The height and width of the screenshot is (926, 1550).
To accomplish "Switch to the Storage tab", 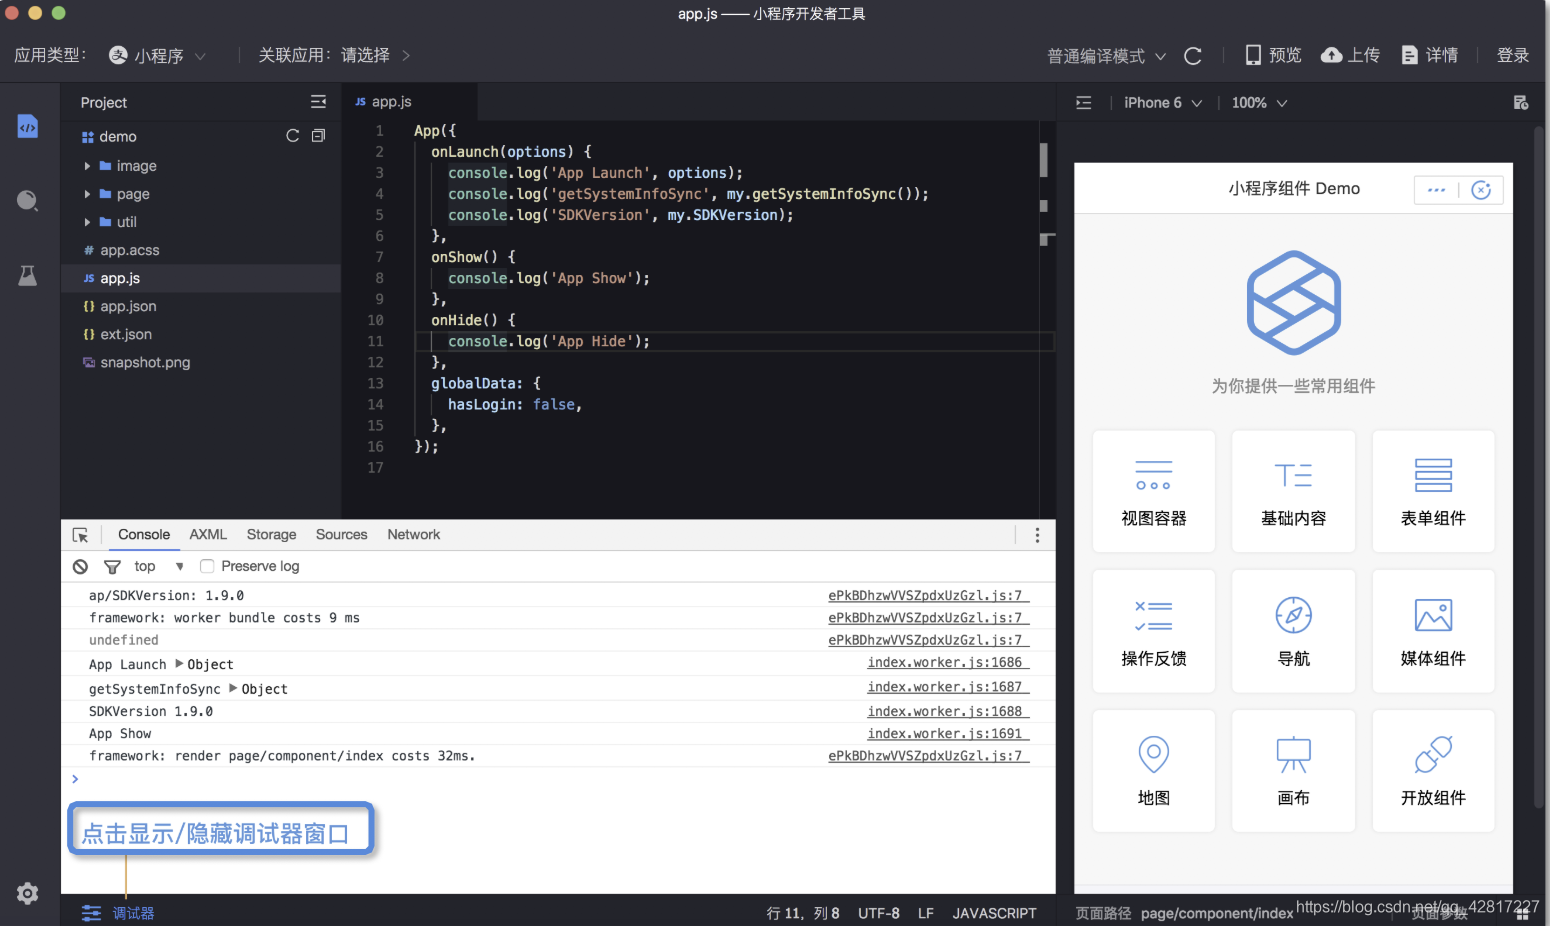I will point(270,534).
